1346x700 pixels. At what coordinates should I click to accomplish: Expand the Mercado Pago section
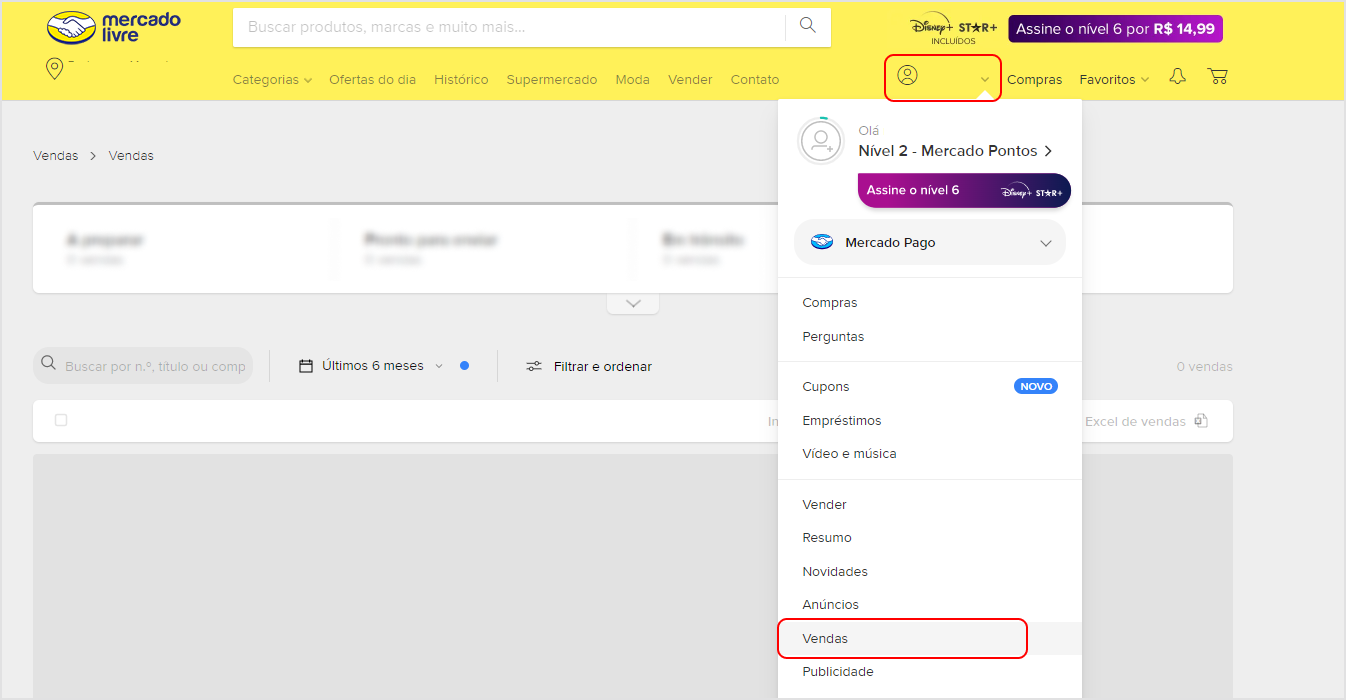(930, 243)
